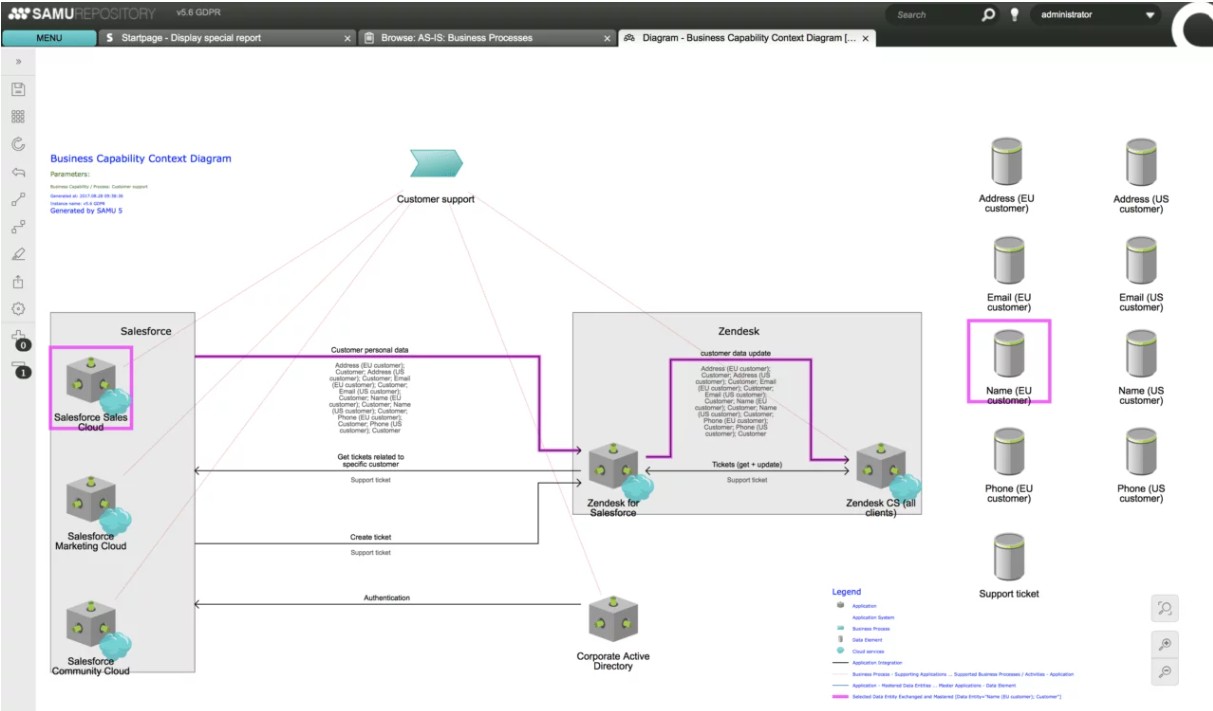Image resolution: width=1213 pixels, height=711 pixels.
Task: Click inside the Search input field
Action: coord(932,15)
